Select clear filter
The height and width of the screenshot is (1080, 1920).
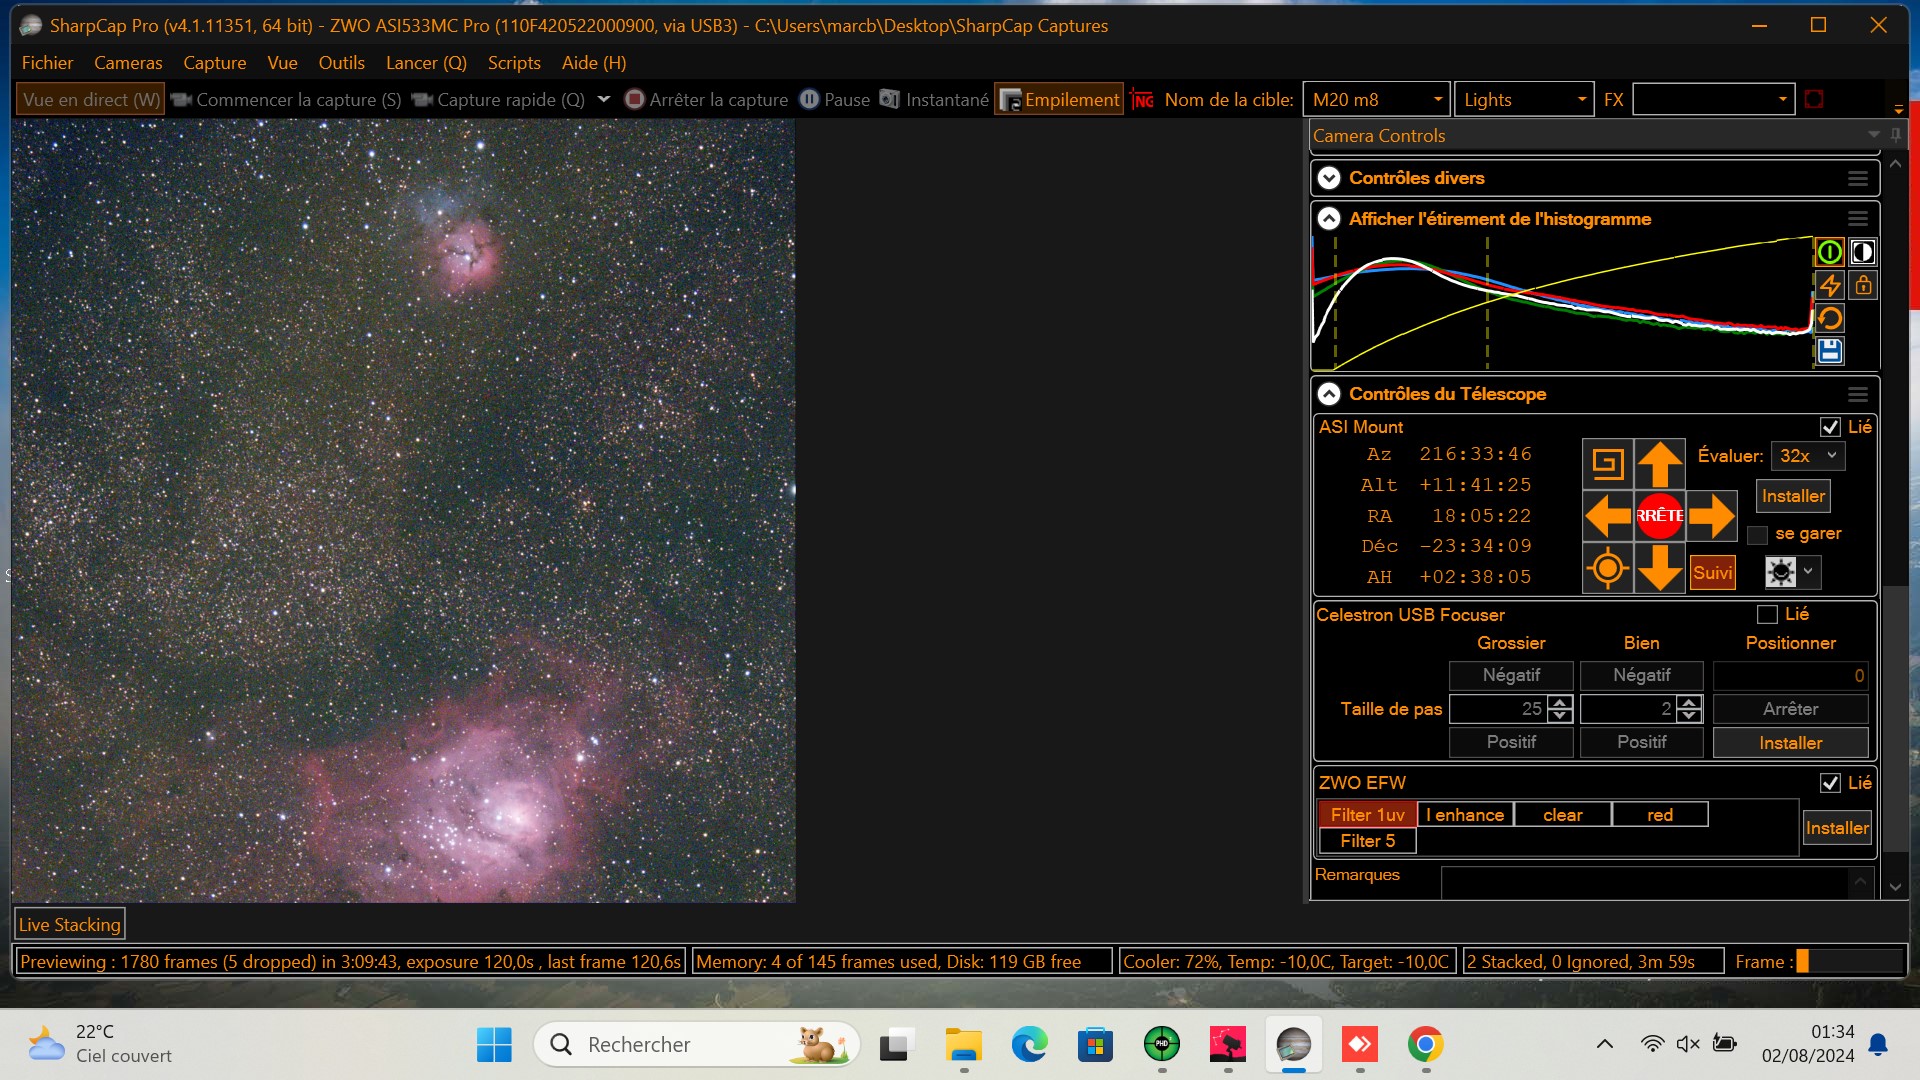[1563, 815]
